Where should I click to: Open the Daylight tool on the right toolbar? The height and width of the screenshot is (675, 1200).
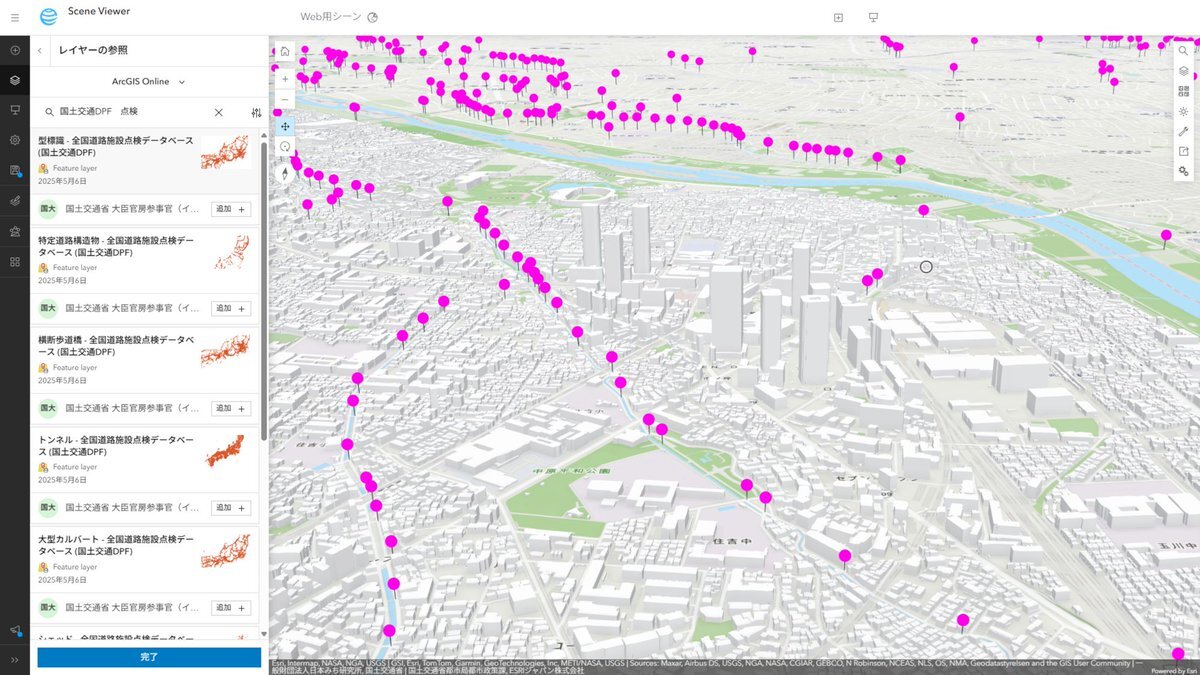pyautogui.click(x=1184, y=111)
